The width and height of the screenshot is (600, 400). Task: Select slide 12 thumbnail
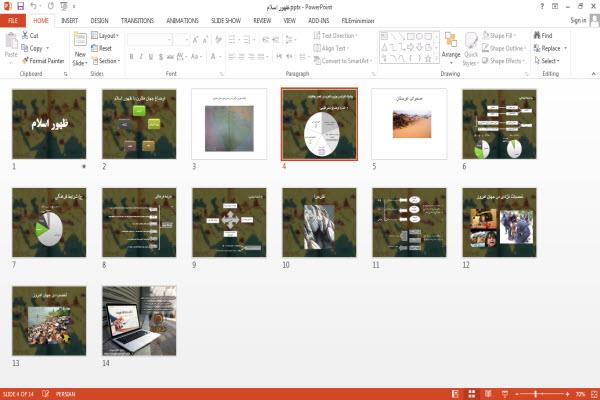click(499, 222)
